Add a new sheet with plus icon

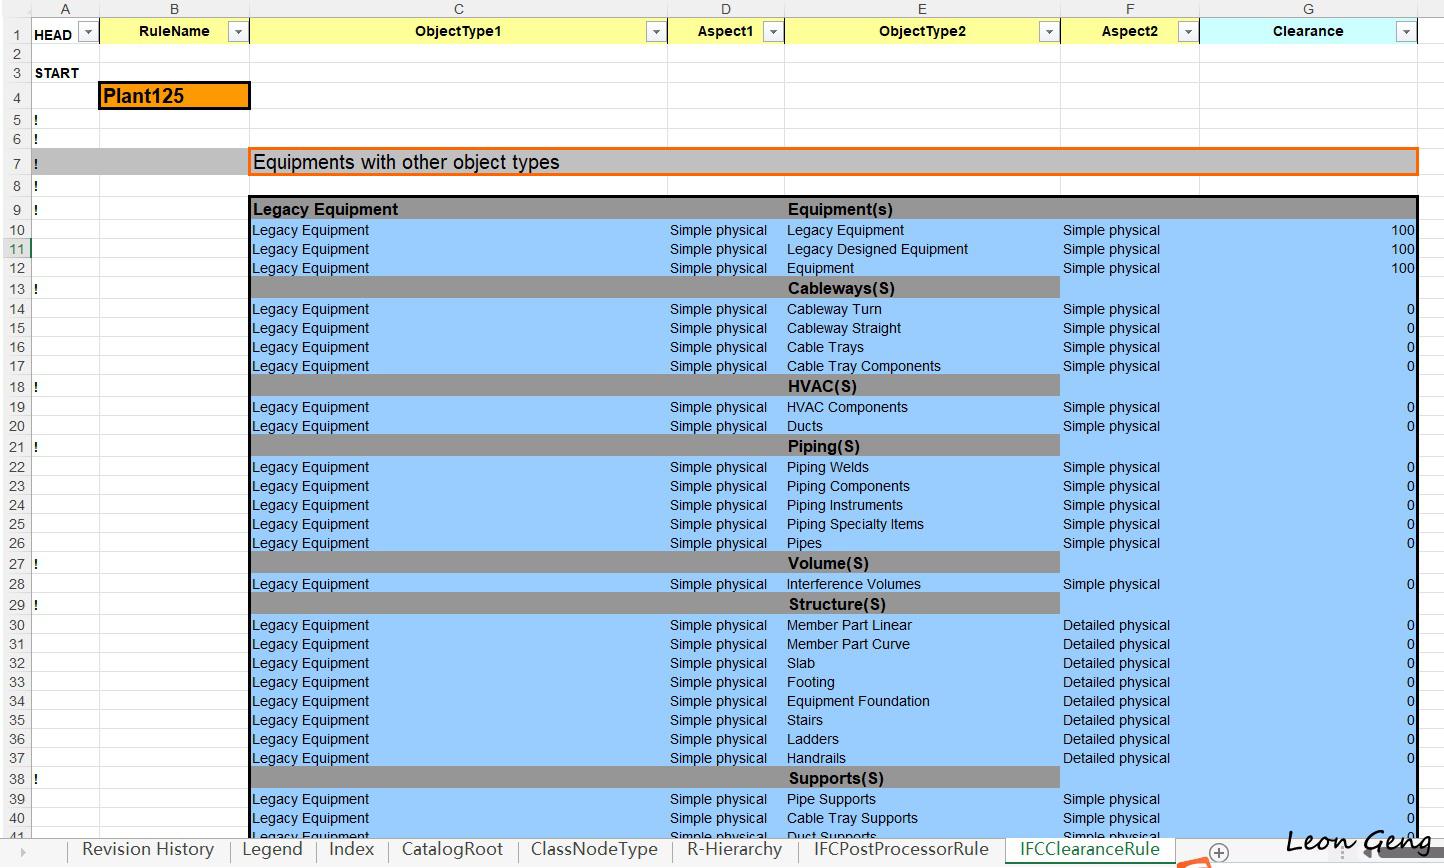(1219, 852)
